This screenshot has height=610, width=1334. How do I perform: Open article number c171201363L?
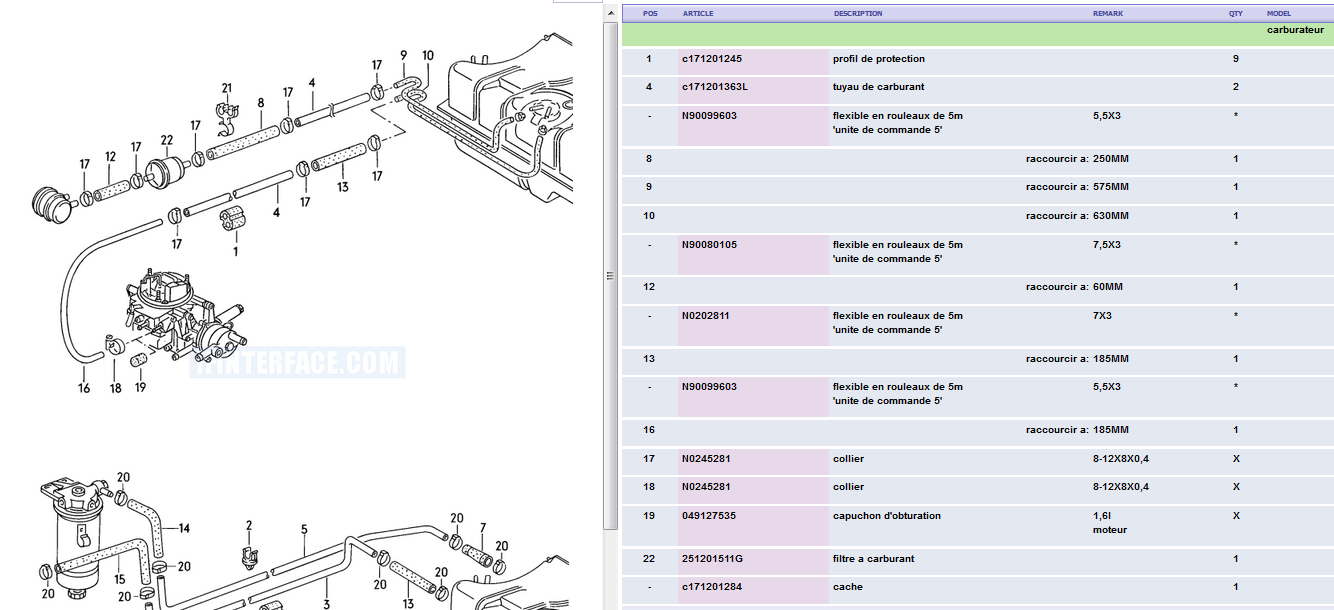[x=715, y=87]
